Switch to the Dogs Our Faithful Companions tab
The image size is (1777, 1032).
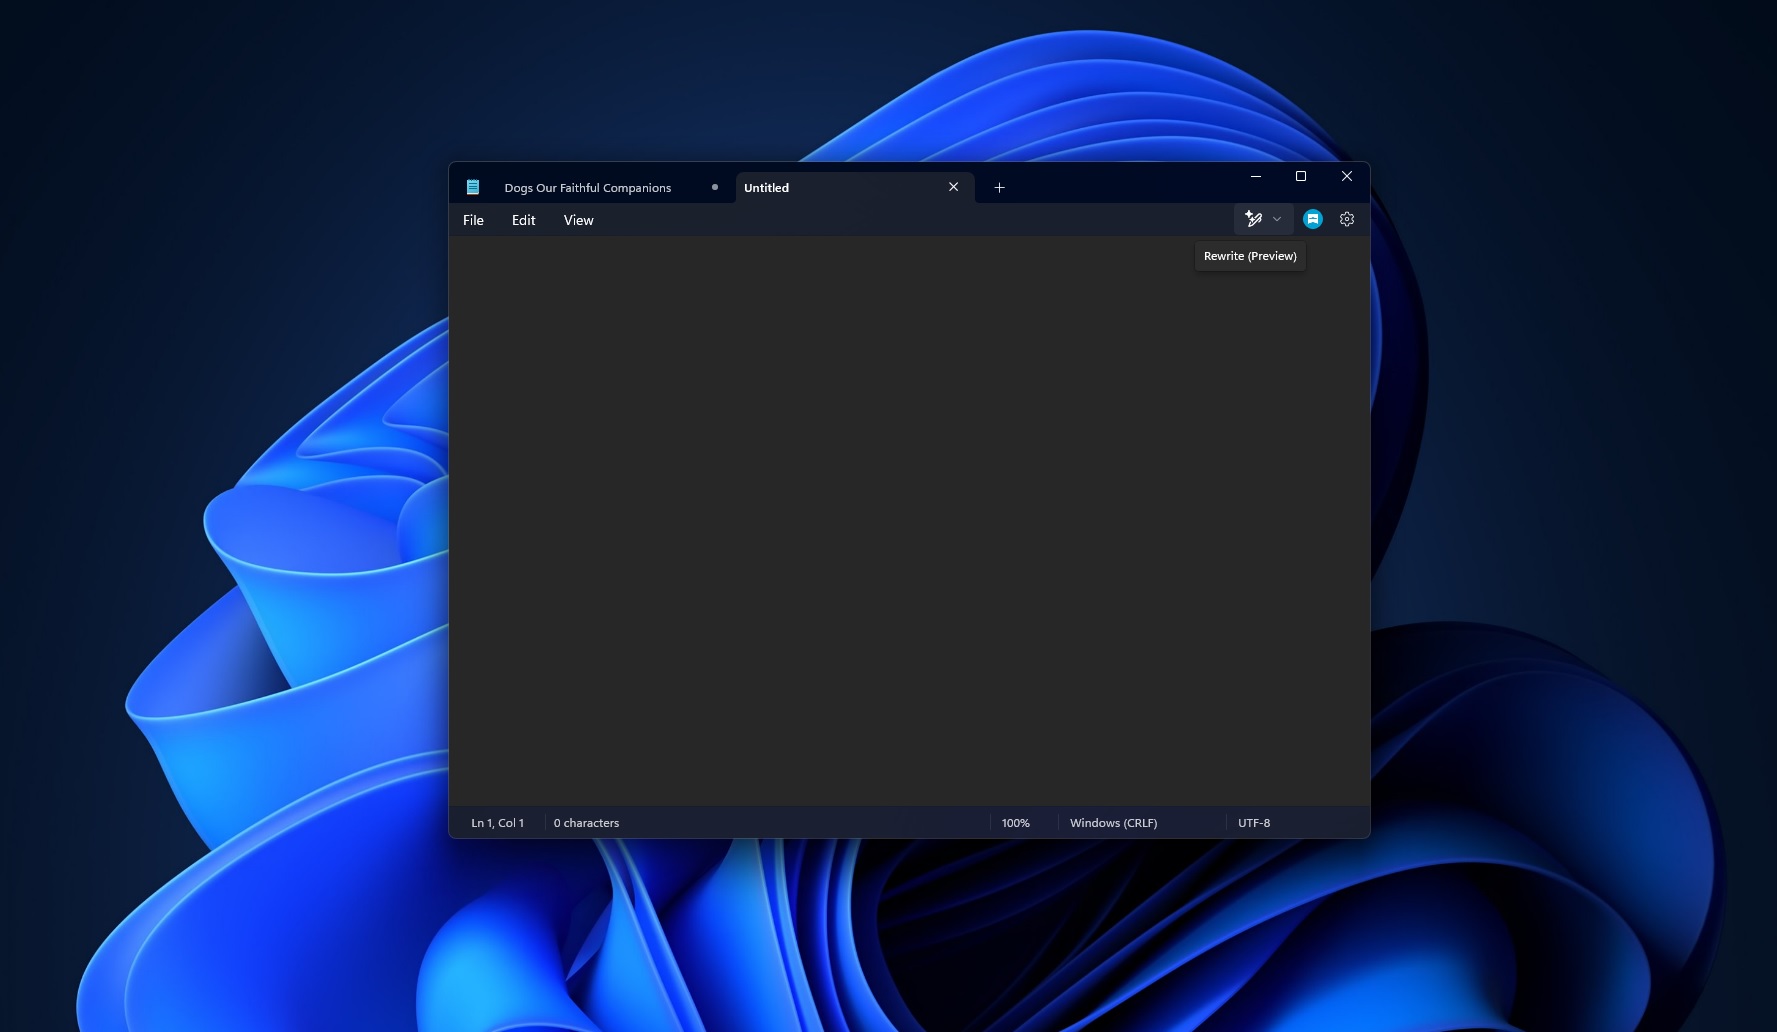tap(588, 187)
